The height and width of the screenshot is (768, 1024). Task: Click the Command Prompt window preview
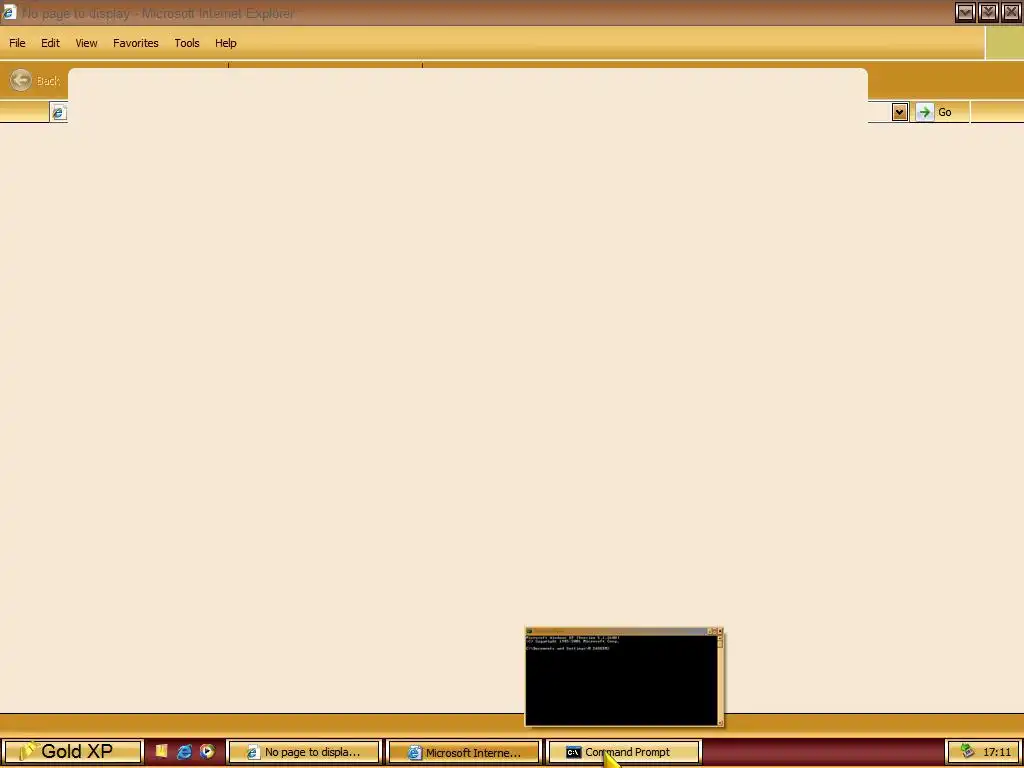624,677
